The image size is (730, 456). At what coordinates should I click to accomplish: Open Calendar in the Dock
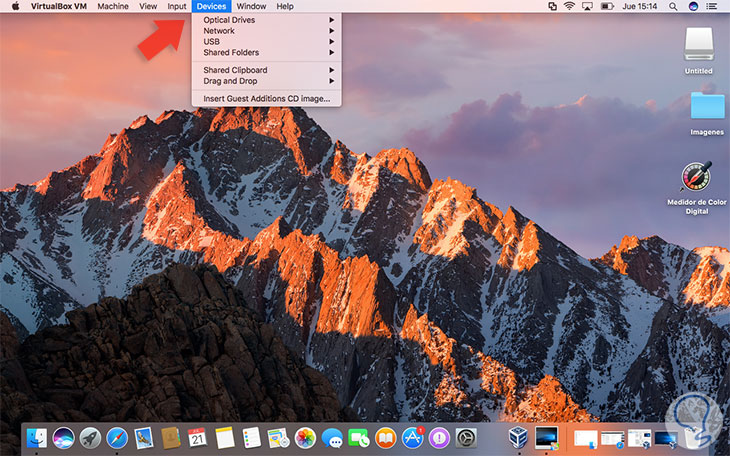pyautogui.click(x=197, y=438)
